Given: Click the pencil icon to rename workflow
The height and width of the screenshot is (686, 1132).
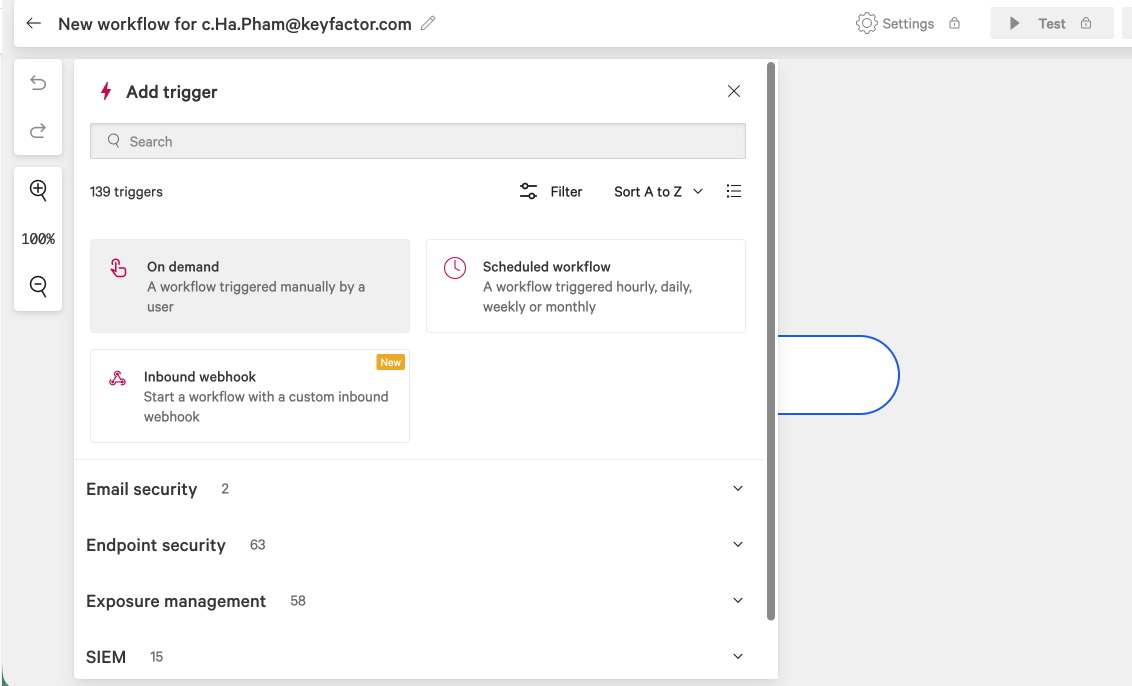Looking at the screenshot, I should [428, 24].
